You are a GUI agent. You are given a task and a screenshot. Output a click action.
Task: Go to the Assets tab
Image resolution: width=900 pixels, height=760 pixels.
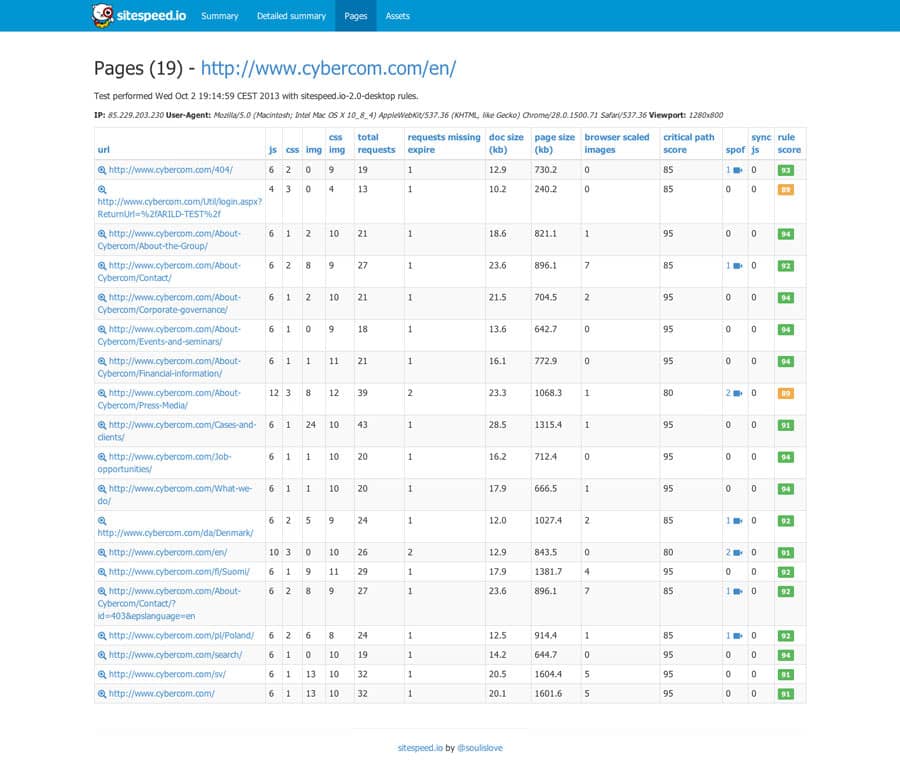pyautogui.click(x=397, y=16)
